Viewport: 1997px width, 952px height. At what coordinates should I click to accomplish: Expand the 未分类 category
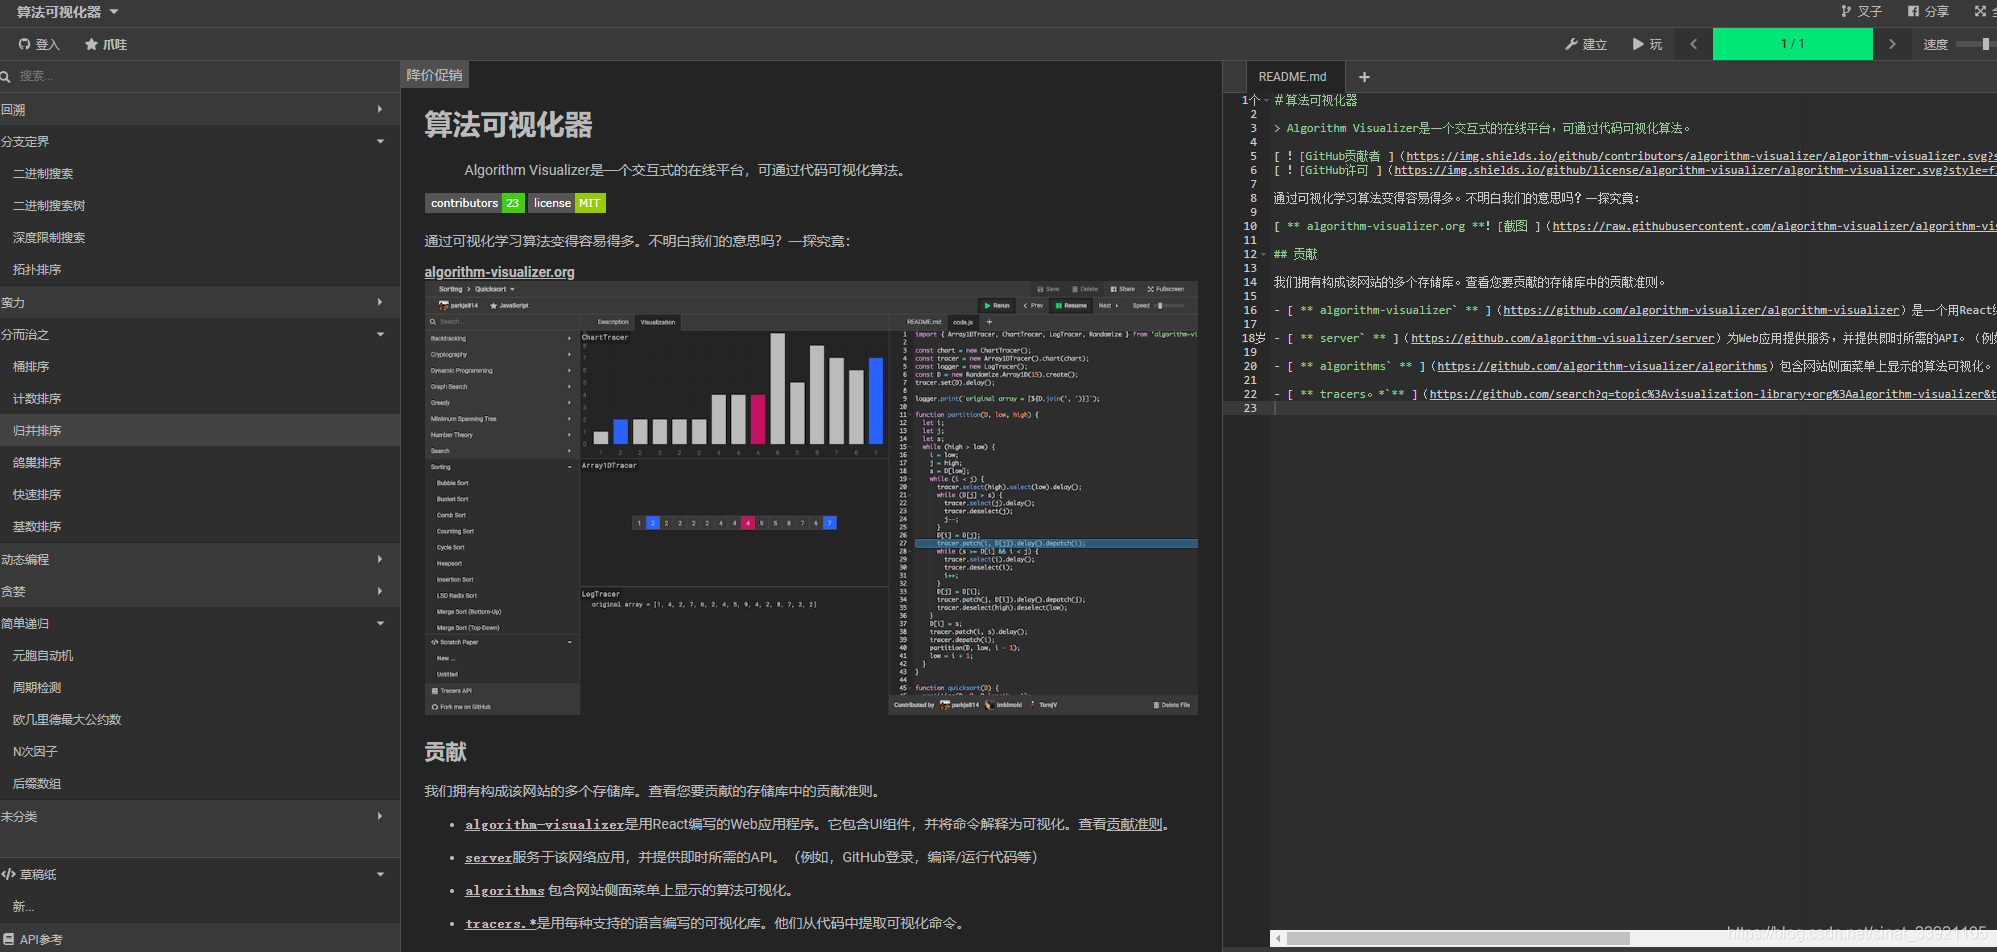pos(200,816)
